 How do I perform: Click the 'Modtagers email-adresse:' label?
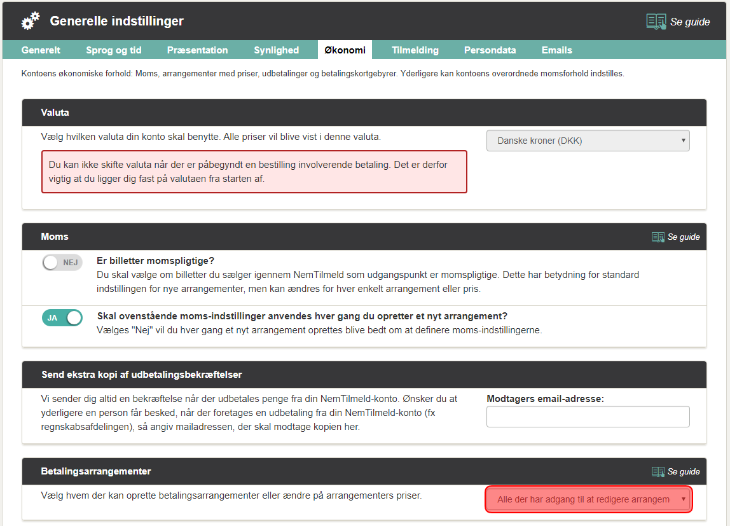tap(545, 399)
